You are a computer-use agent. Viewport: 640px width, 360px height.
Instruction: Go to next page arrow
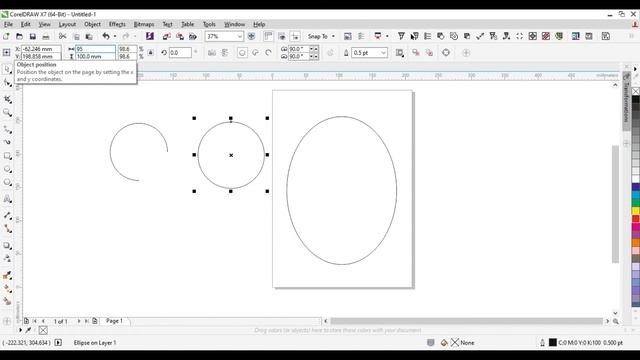(79, 321)
